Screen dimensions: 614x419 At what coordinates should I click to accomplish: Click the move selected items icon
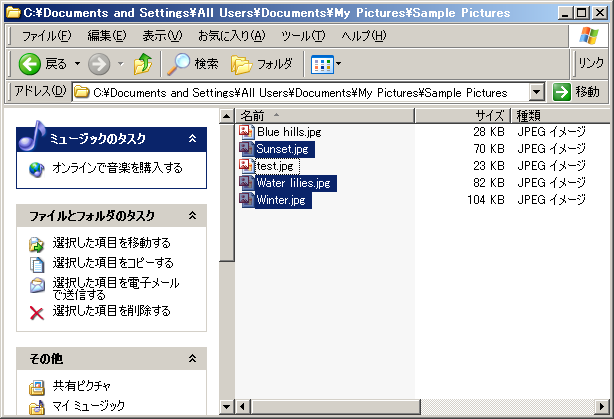(37, 244)
